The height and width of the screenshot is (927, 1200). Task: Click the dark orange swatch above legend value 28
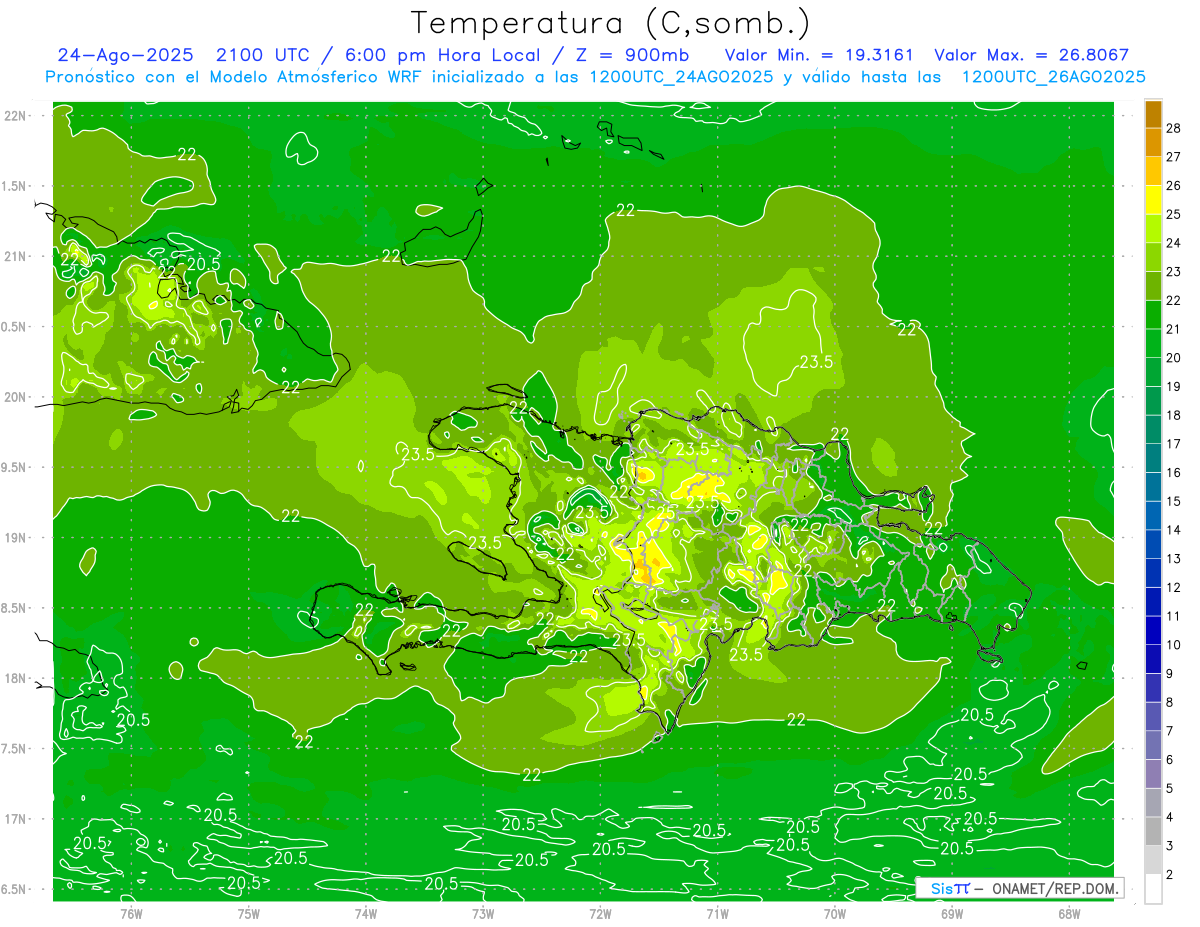1153,113
